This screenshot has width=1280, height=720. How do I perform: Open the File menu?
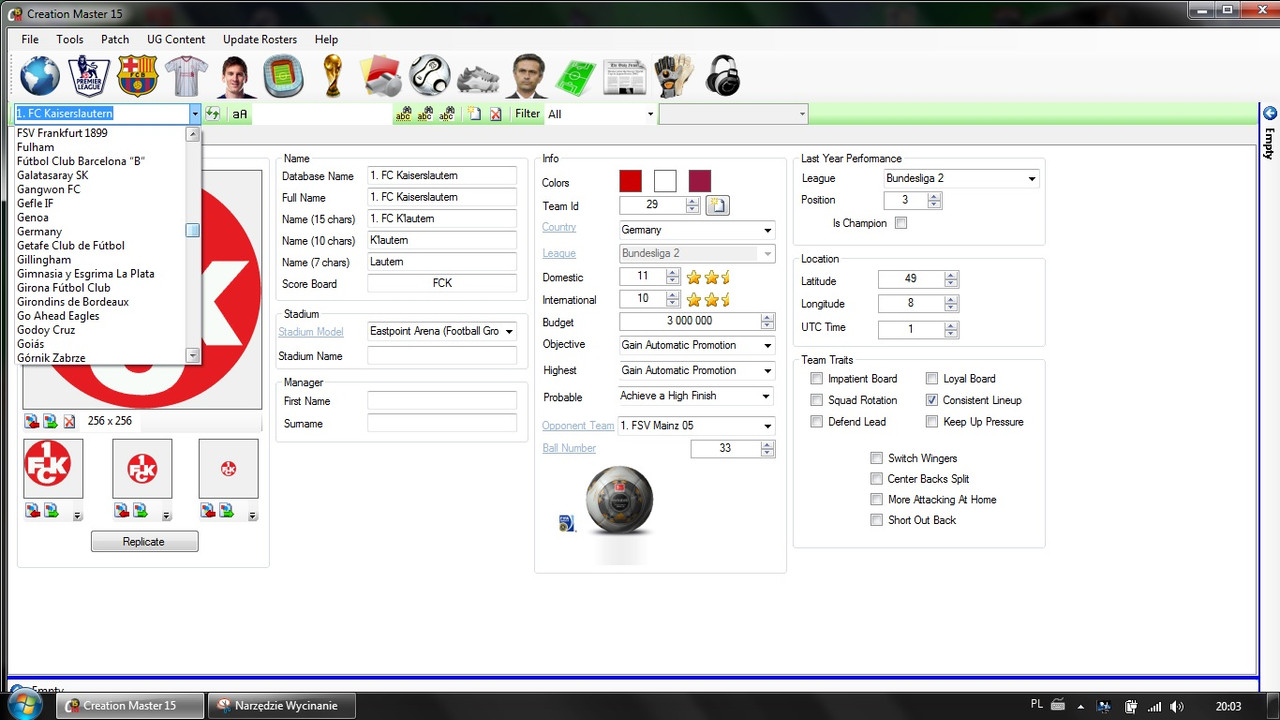(30, 40)
